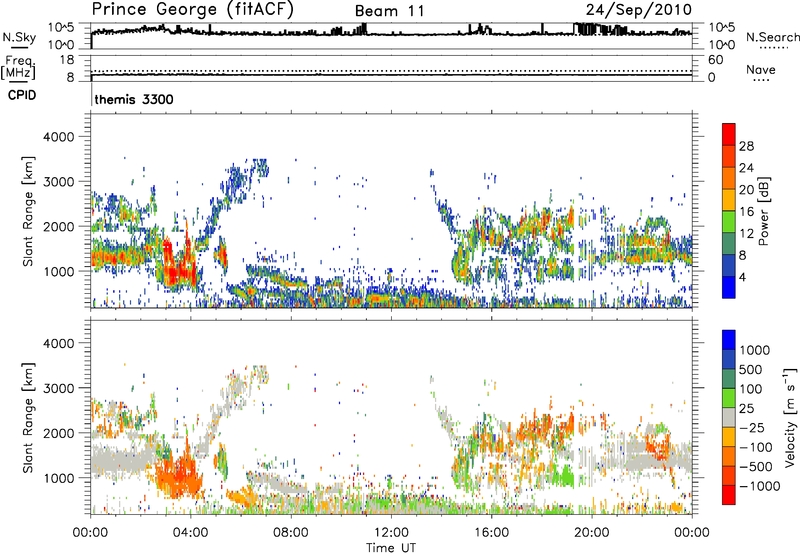This screenshot has width=800, height=554.
Task: Click the "18" frequency axis label
Action: click(x=67, y=60)
